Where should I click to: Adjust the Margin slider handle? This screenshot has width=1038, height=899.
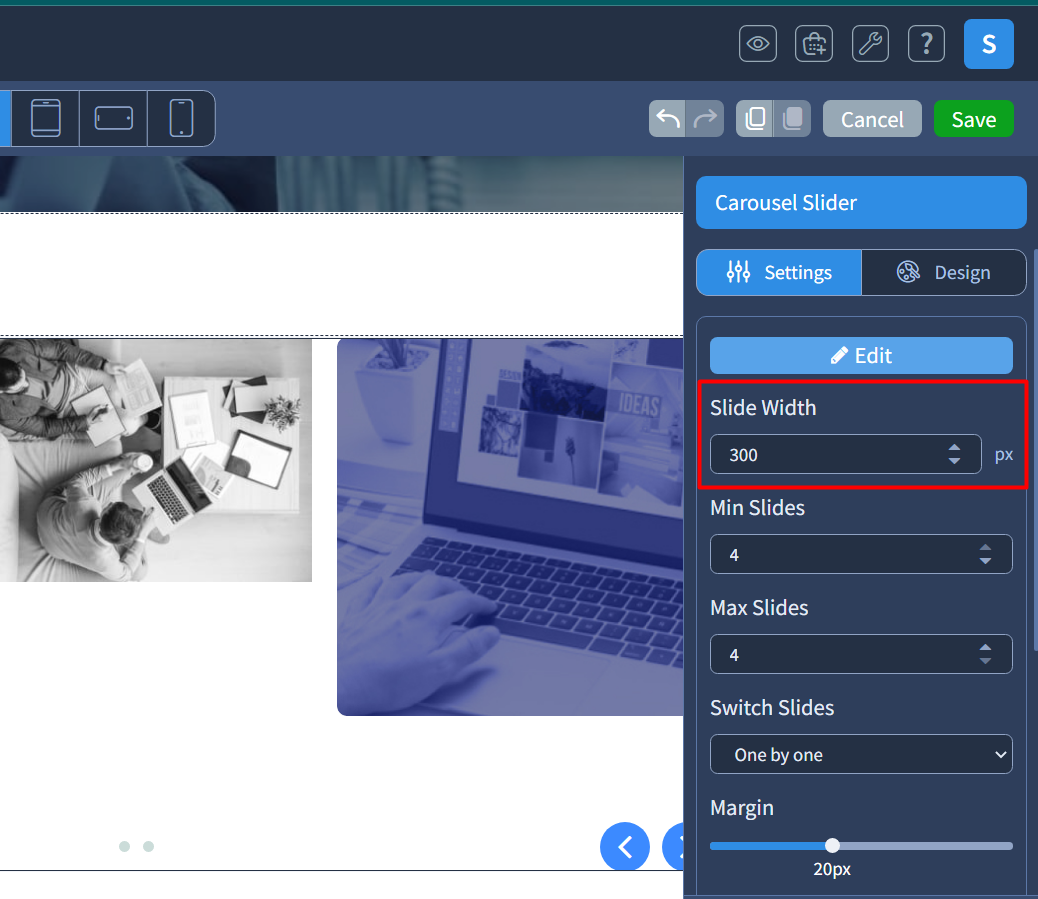pos(832,845)
